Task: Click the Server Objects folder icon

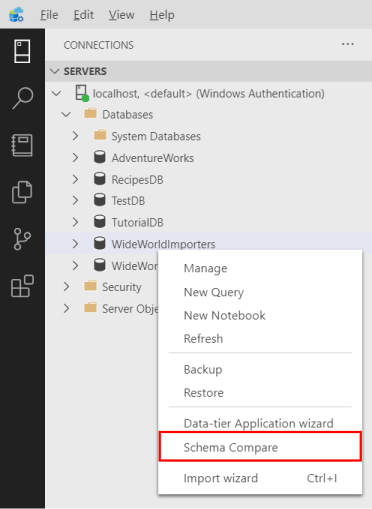Action: tap(90, 307)
